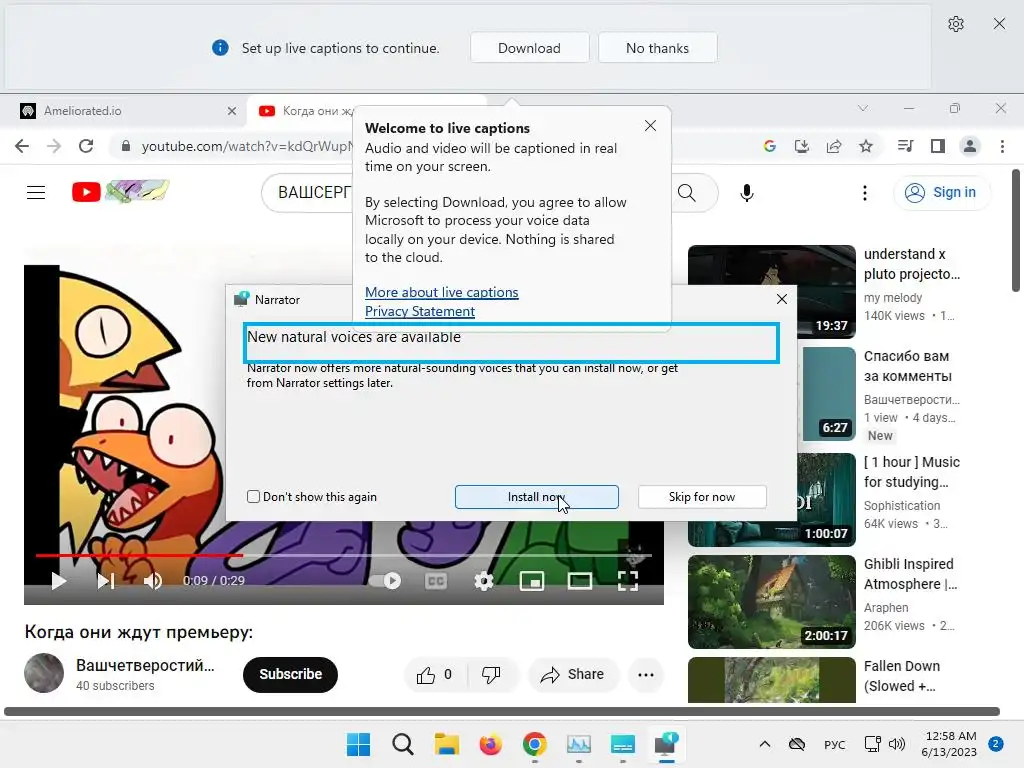Viewport: 1024px width, 768px height.
Task: Skip to next video
Action: 106,581
